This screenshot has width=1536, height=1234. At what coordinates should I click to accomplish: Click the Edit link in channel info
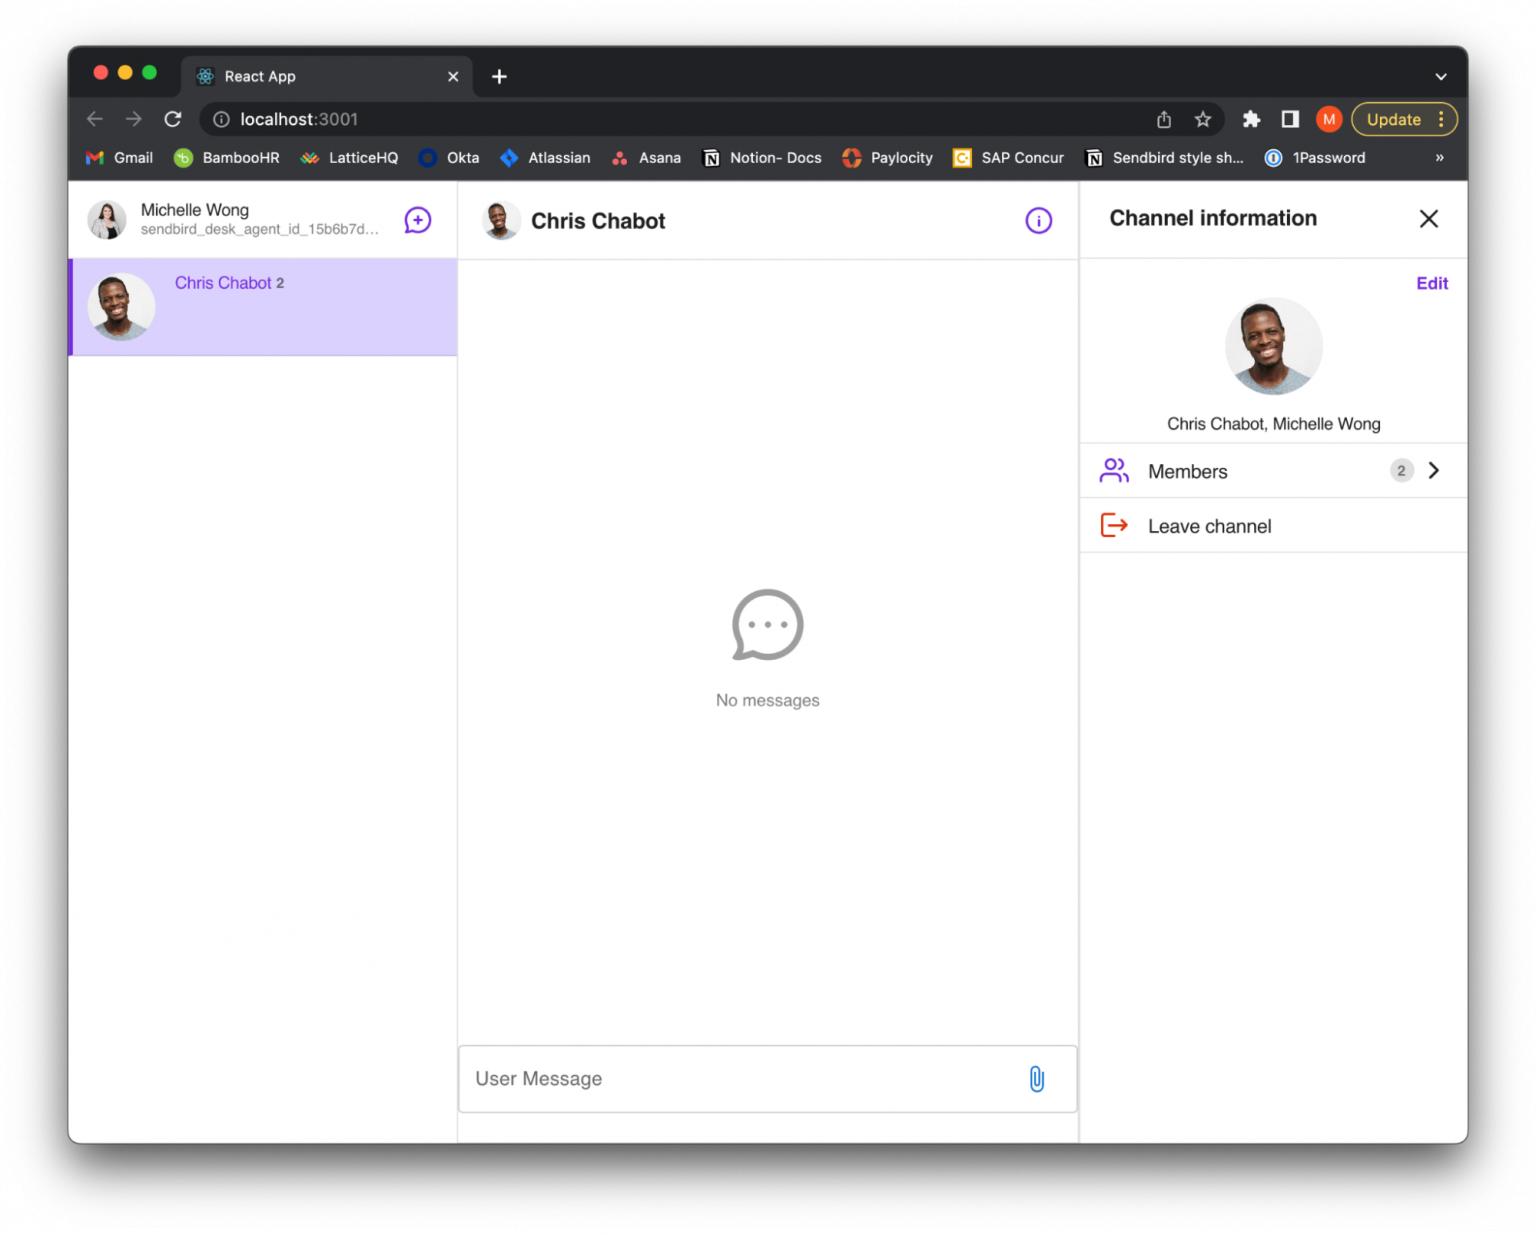1431,283
